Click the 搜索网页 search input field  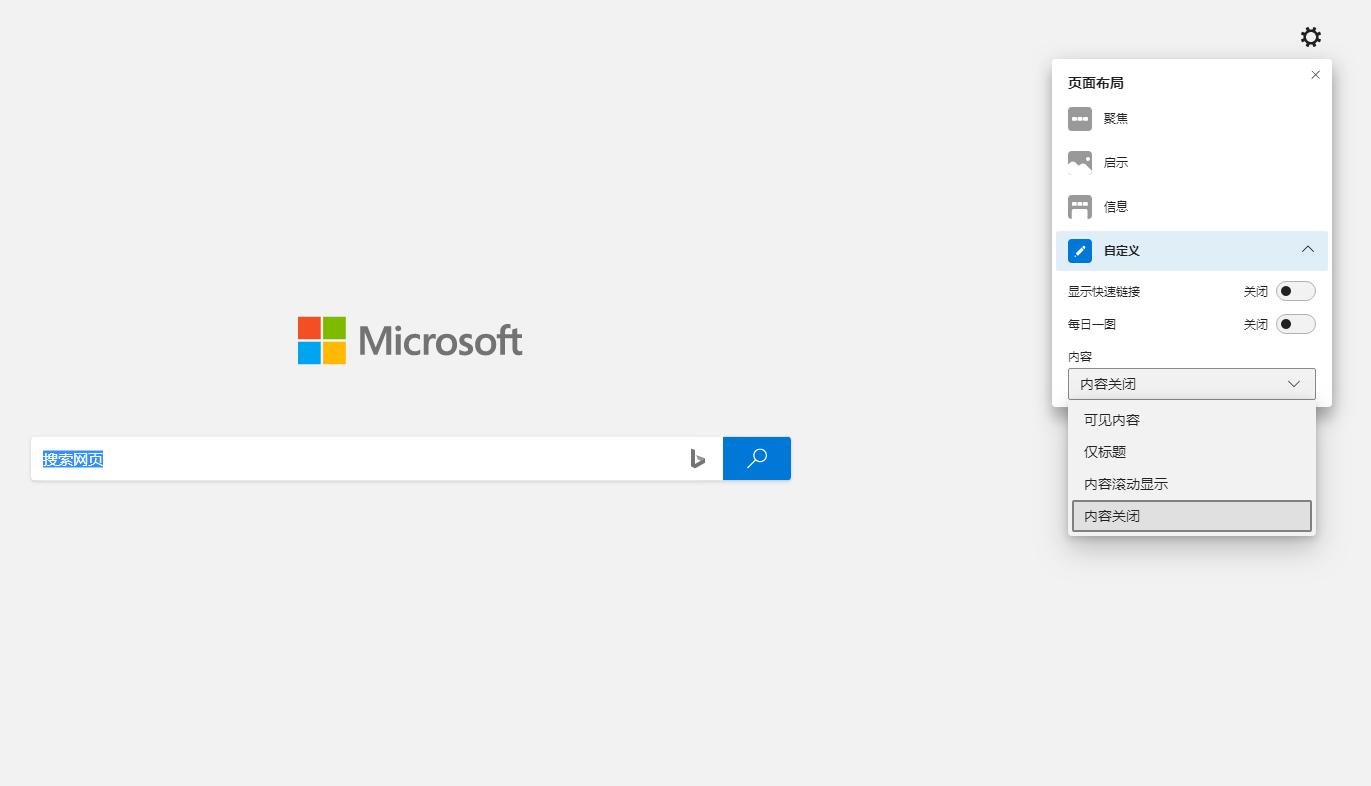pyautogui.click(x=360, y=459)
